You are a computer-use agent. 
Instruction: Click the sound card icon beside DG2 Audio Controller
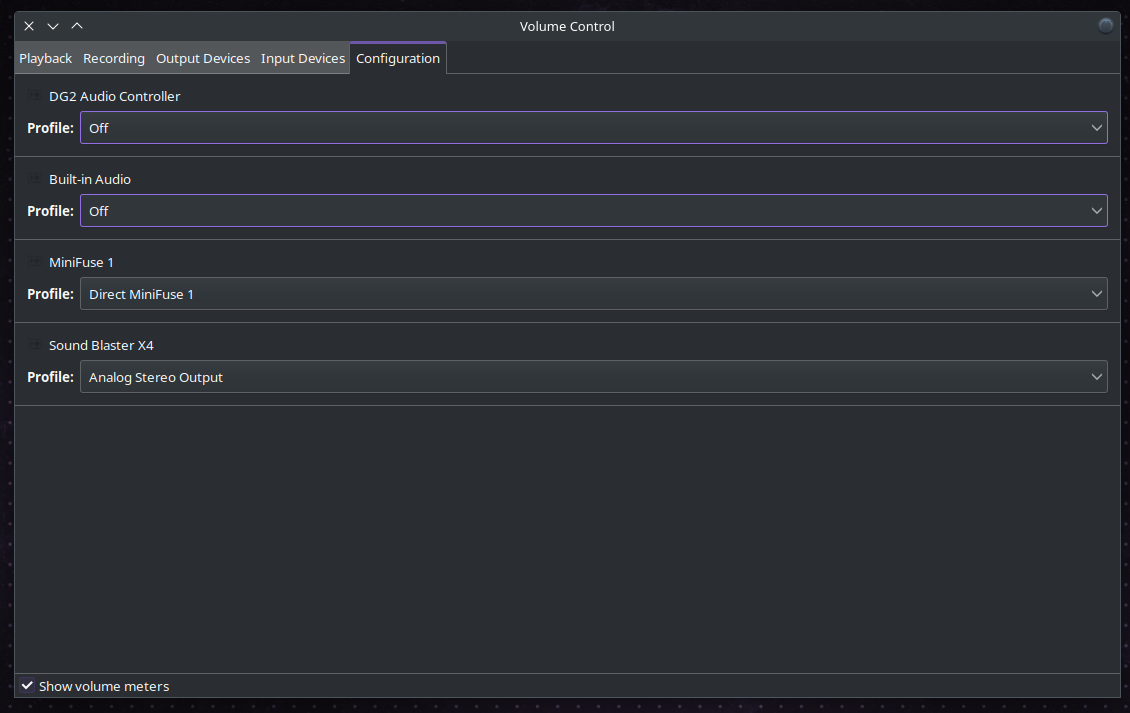(x=34, y=96)
